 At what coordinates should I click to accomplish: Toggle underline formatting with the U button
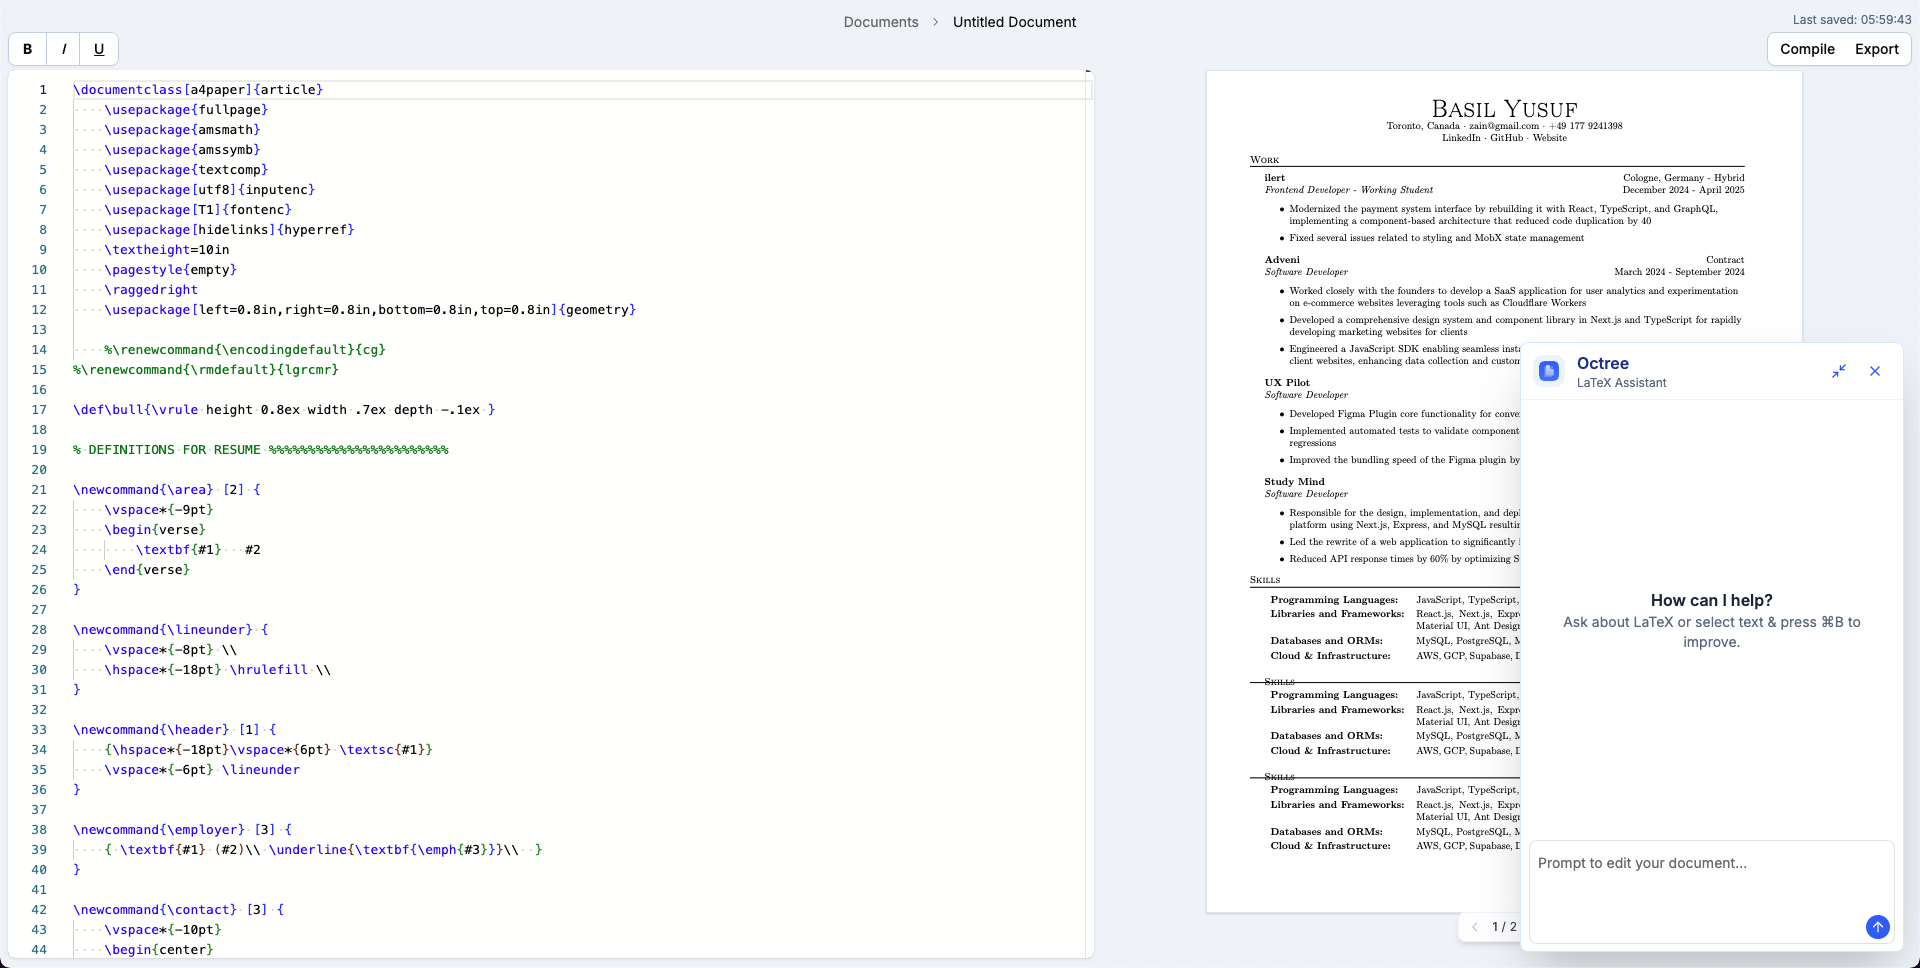[99, 49]
